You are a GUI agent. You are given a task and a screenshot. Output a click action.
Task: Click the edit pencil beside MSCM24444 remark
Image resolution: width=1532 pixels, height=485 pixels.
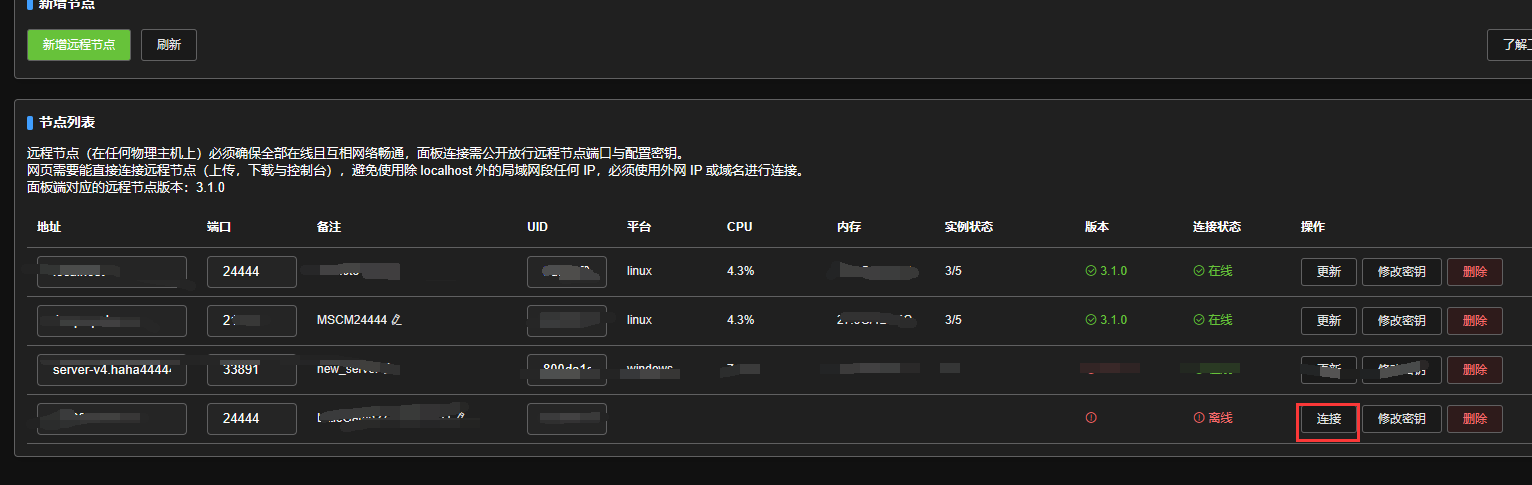(x=397, y=320)
